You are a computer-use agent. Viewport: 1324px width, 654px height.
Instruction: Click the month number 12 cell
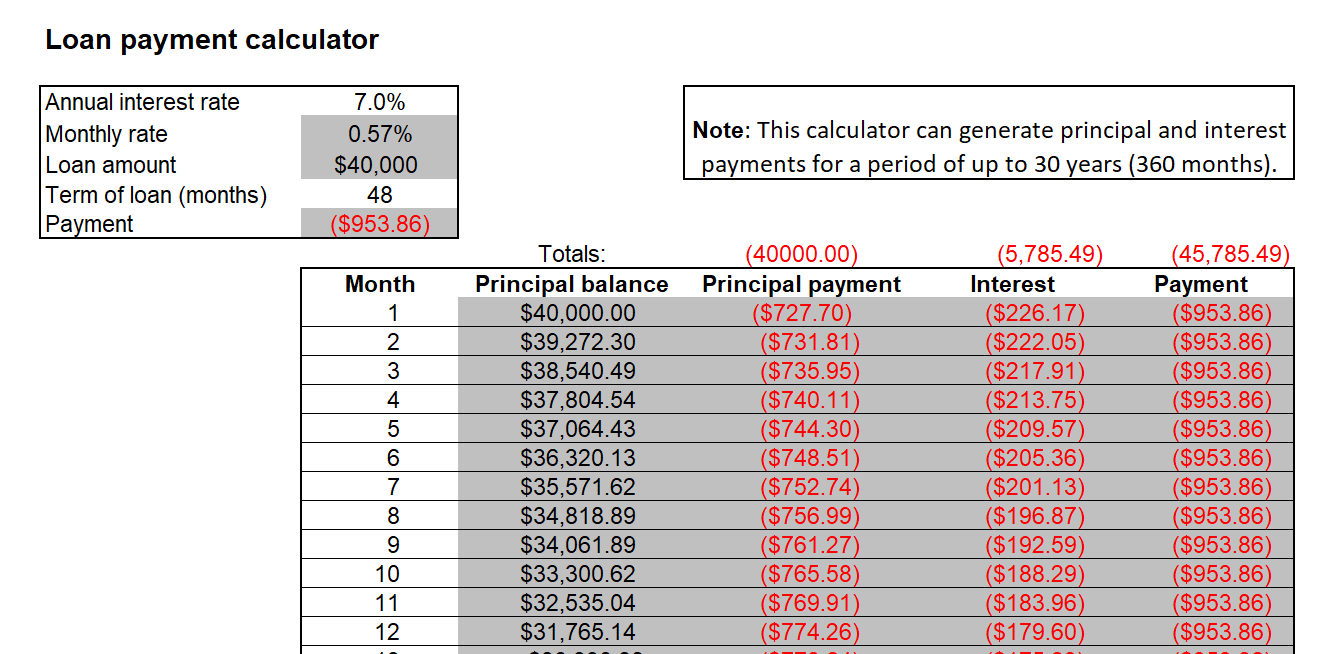coord(380,632)
